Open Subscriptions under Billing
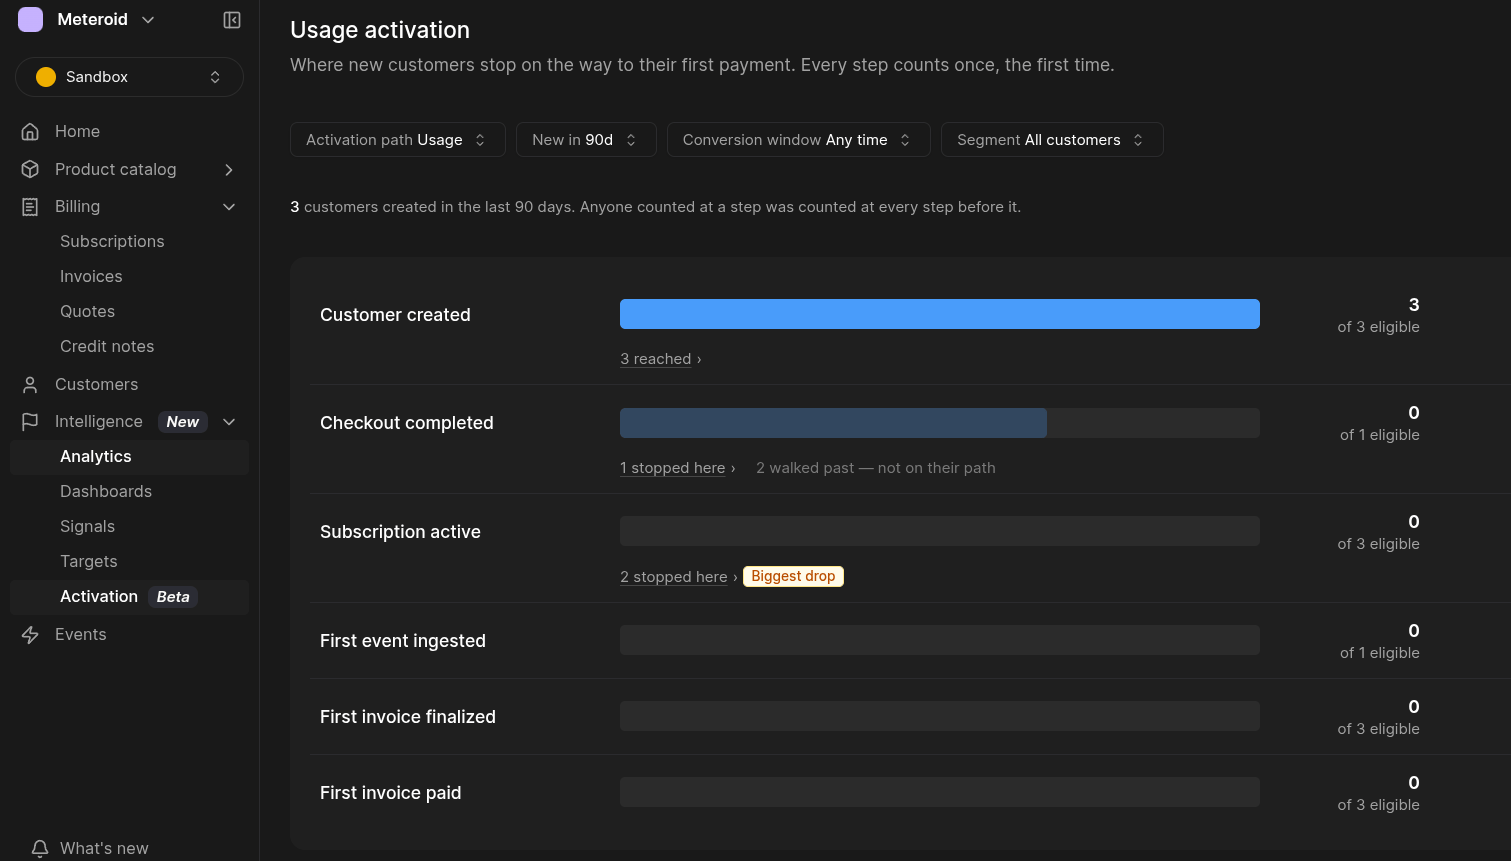 (112, 241)
